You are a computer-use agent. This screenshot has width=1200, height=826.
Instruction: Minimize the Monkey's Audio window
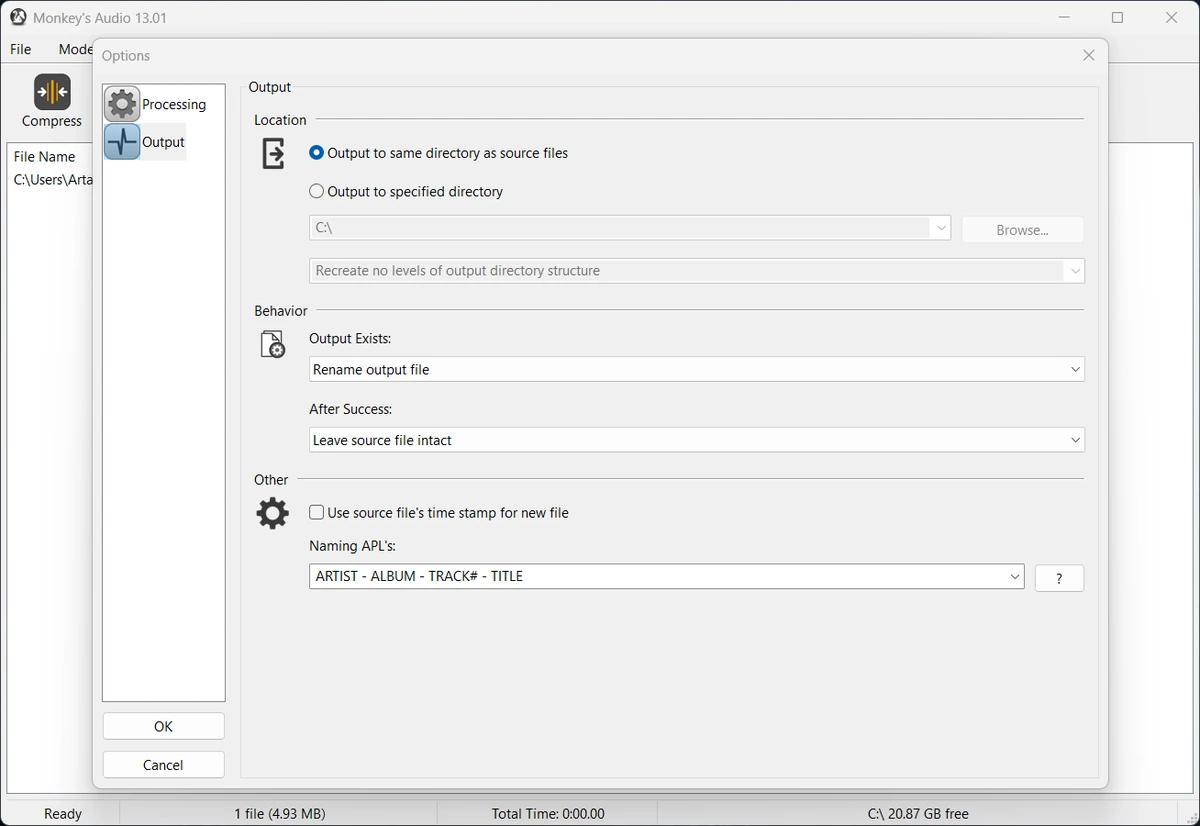pyautogui.click(x=1064, y=17)
